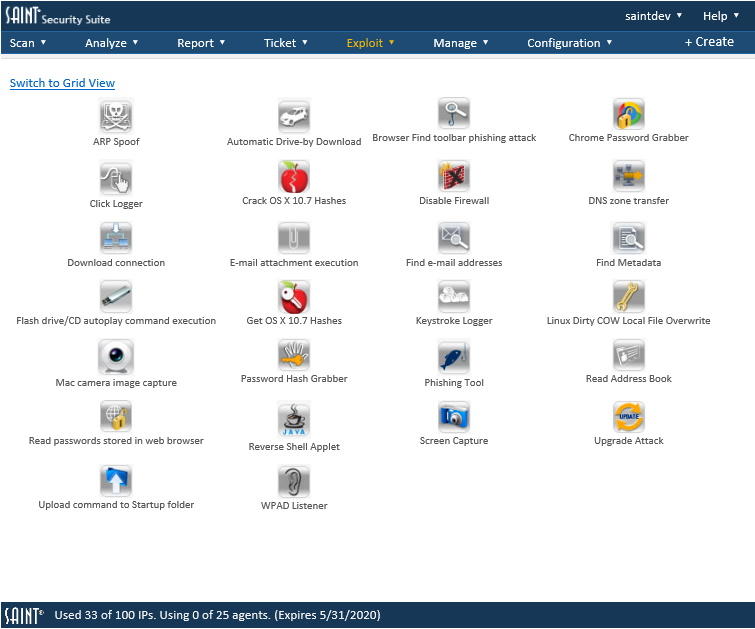The image size is (755, 629).
Task: Expand the Manage menu arrow
Action: (x=485, y=42)
